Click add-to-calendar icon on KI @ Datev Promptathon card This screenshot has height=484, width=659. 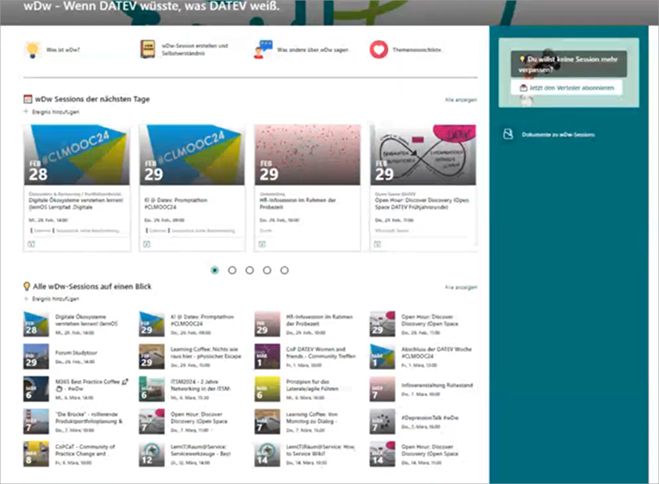[x=147, y=242]
